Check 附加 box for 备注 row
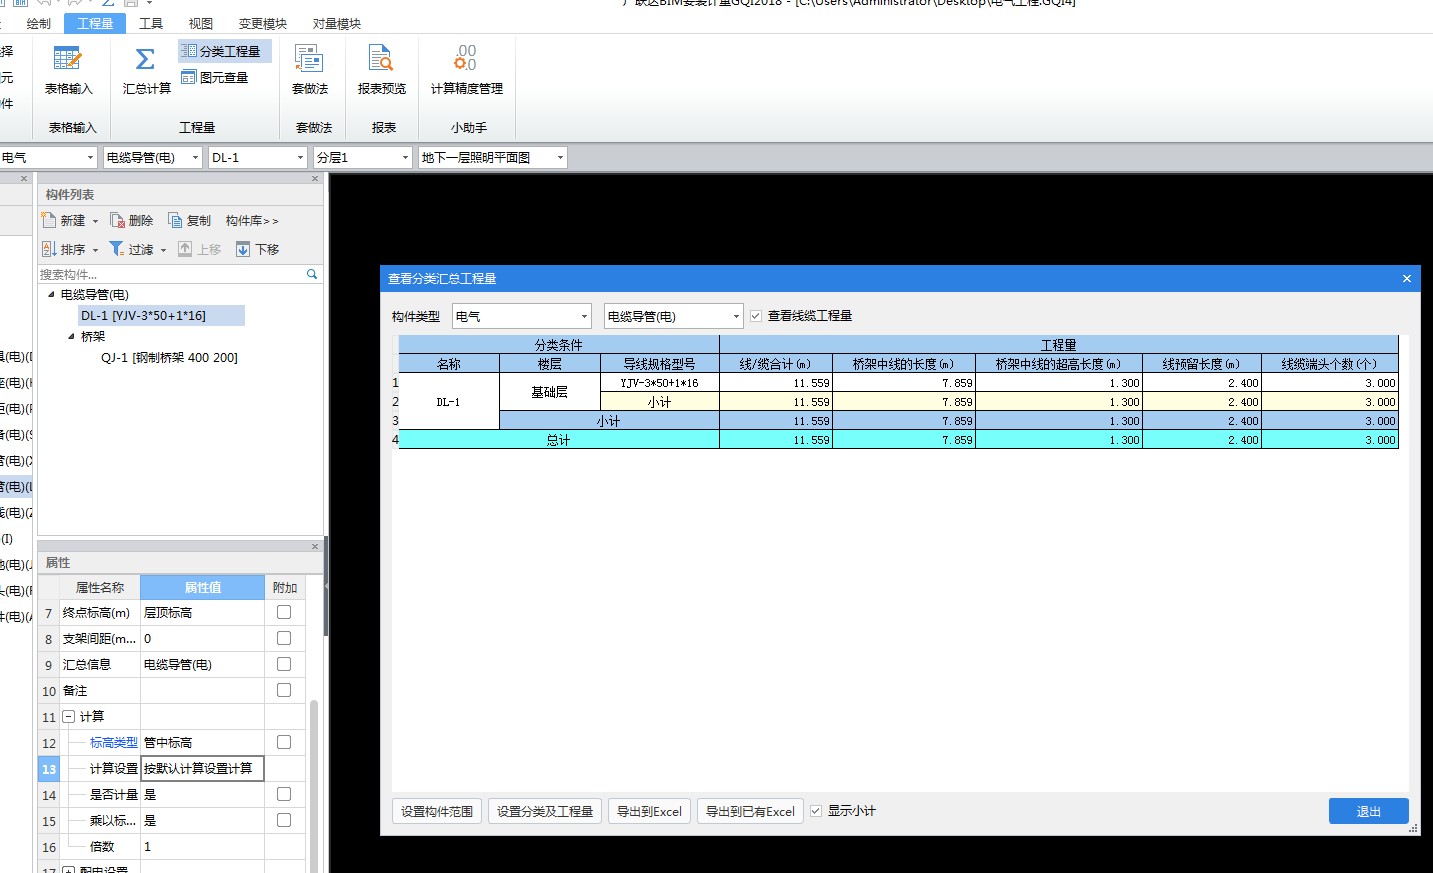This screenshot has width=1433, height=873. coord(284,690)
